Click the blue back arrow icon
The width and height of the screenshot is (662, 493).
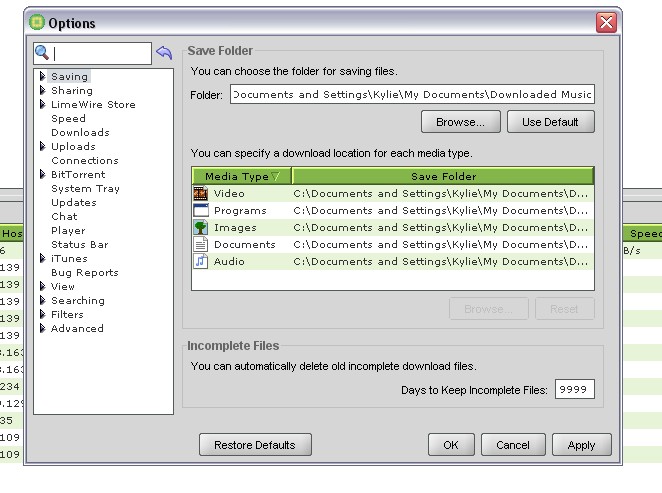[x=164, y=53]
